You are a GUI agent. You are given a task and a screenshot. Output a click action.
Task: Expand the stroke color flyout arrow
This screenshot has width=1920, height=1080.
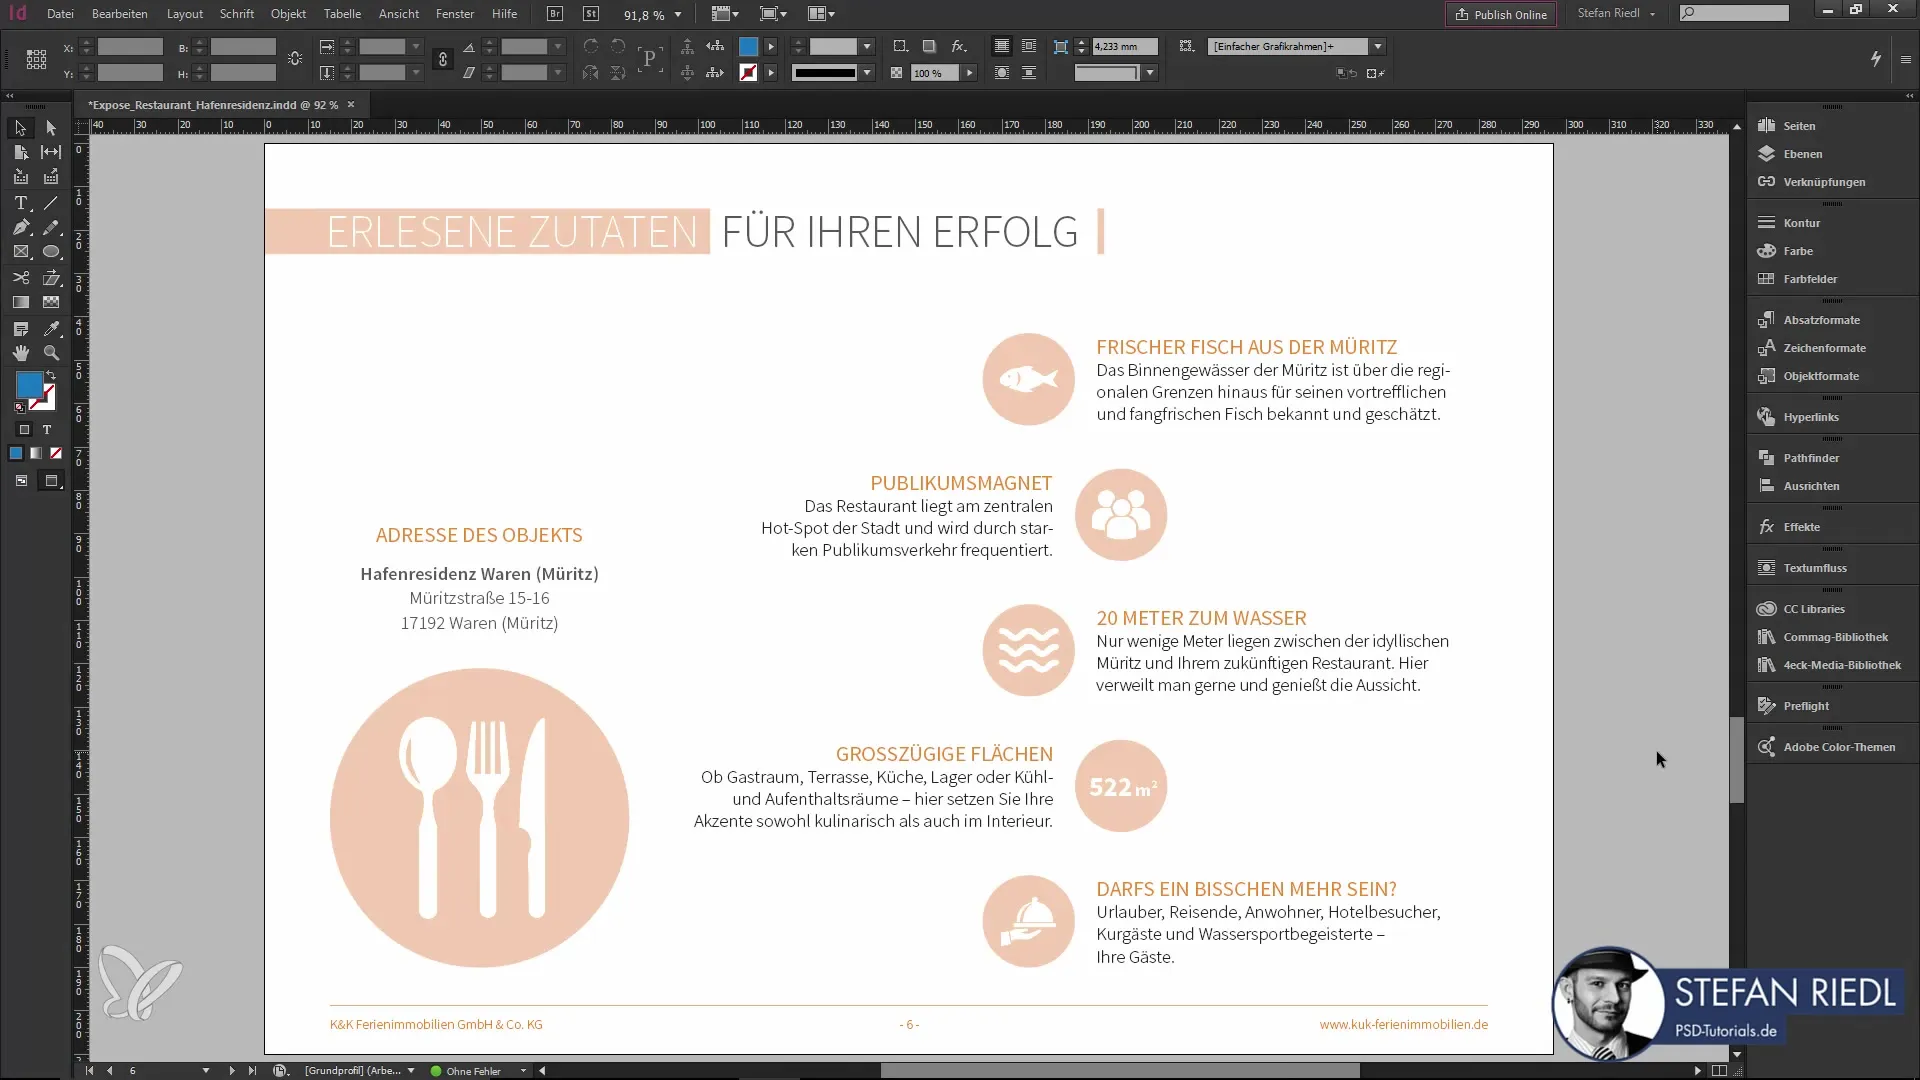tap(771, 73)
